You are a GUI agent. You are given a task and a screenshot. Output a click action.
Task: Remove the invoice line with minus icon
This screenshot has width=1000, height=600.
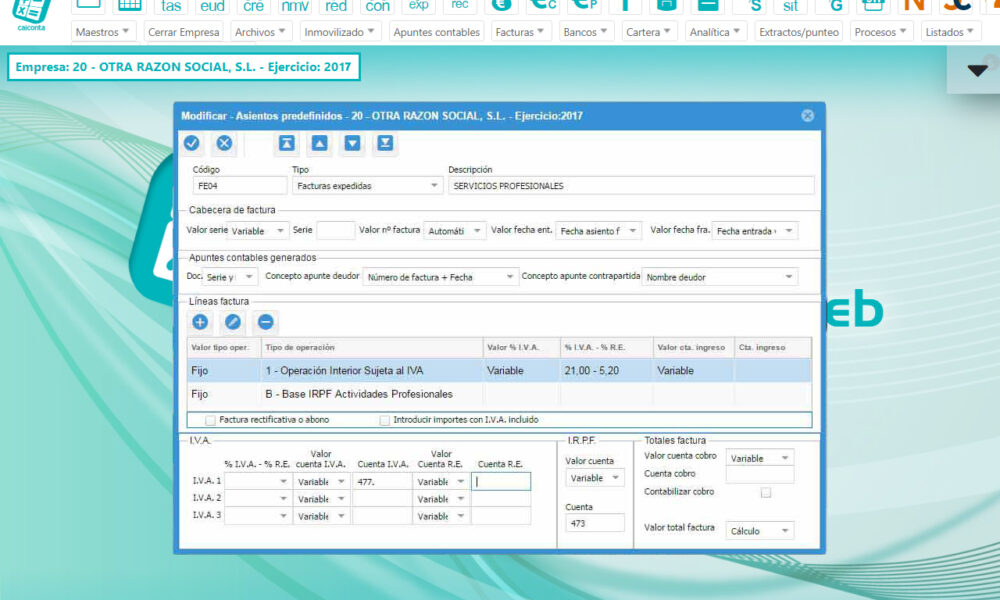(266, 322)
